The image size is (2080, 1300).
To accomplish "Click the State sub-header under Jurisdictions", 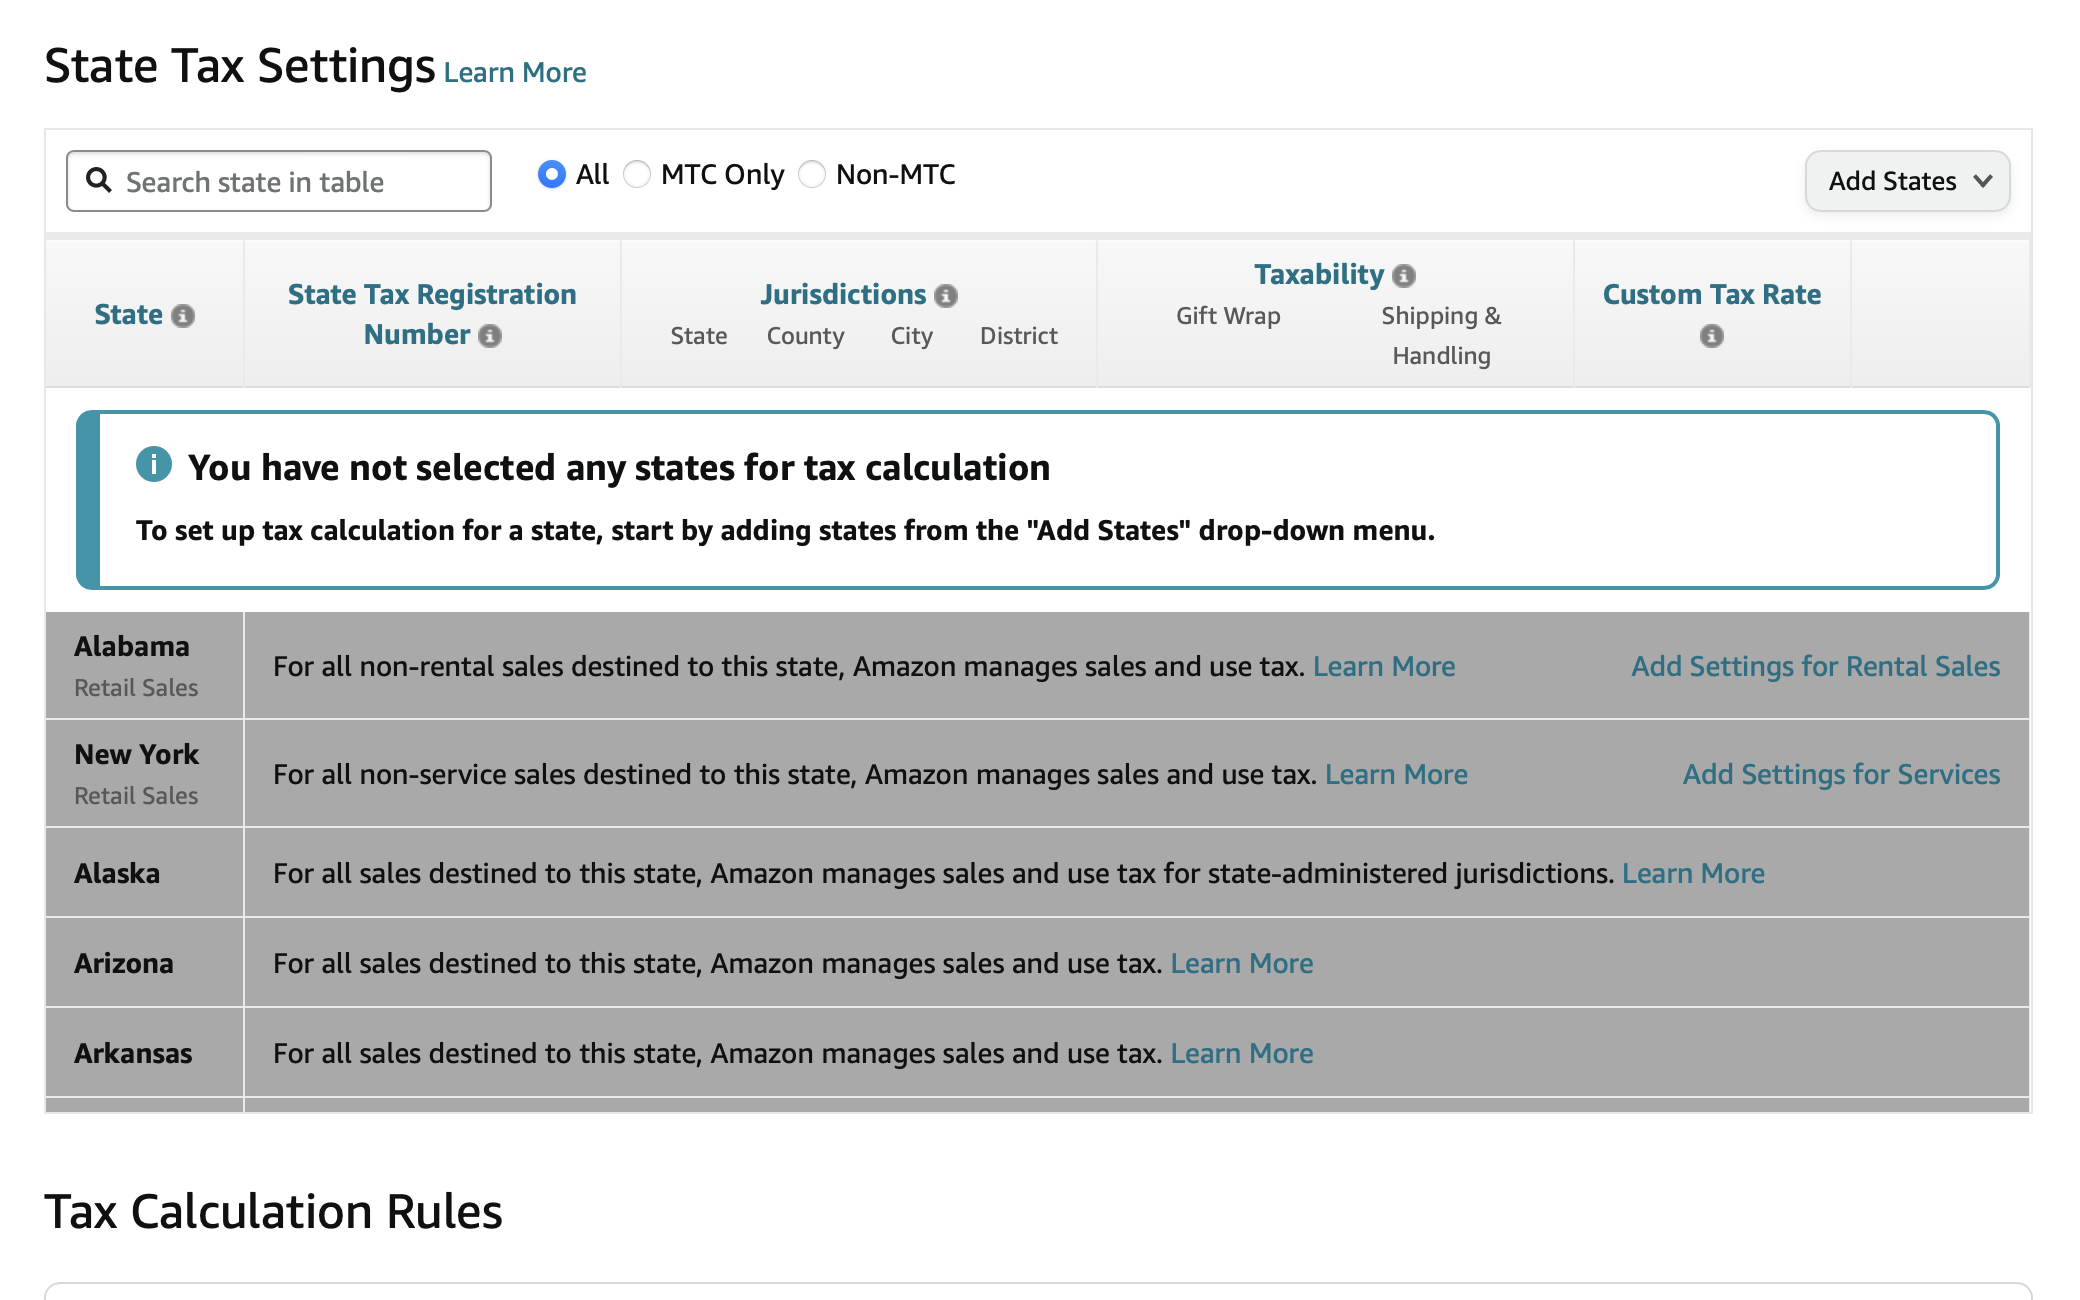I will pos(699,336).
